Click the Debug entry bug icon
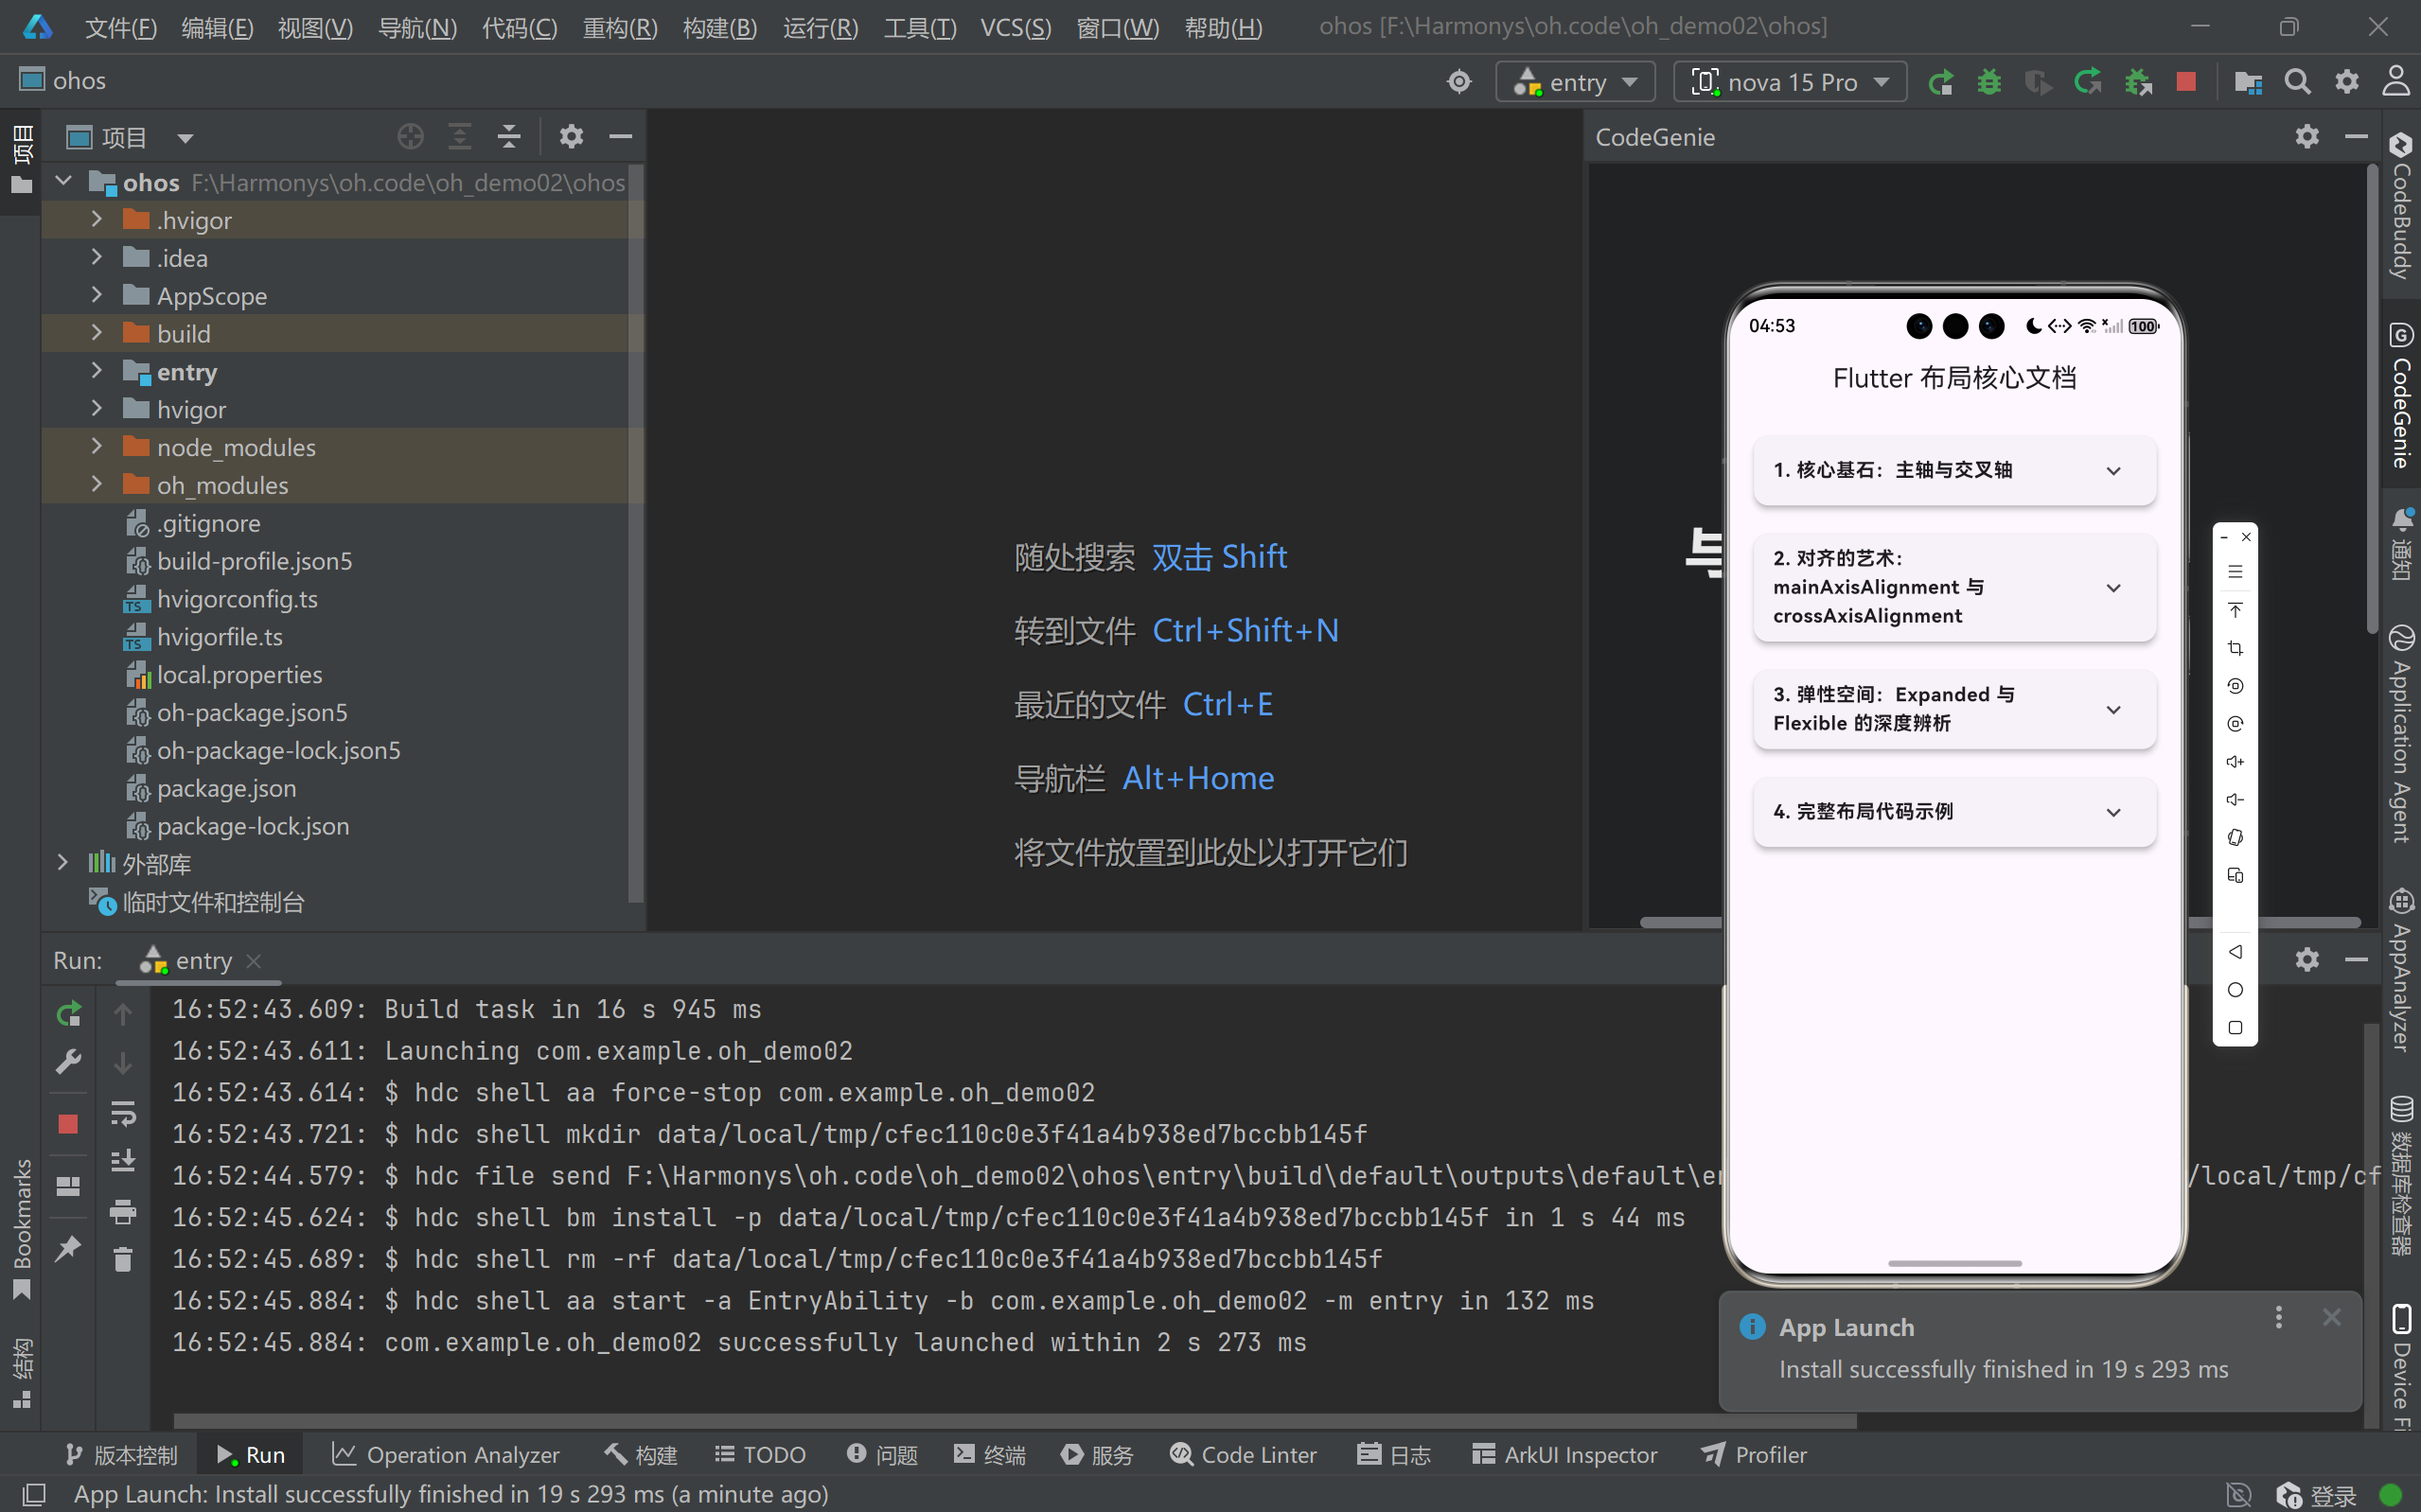The height and width of the screenshot is (1512, 2421). point(1989,82)
